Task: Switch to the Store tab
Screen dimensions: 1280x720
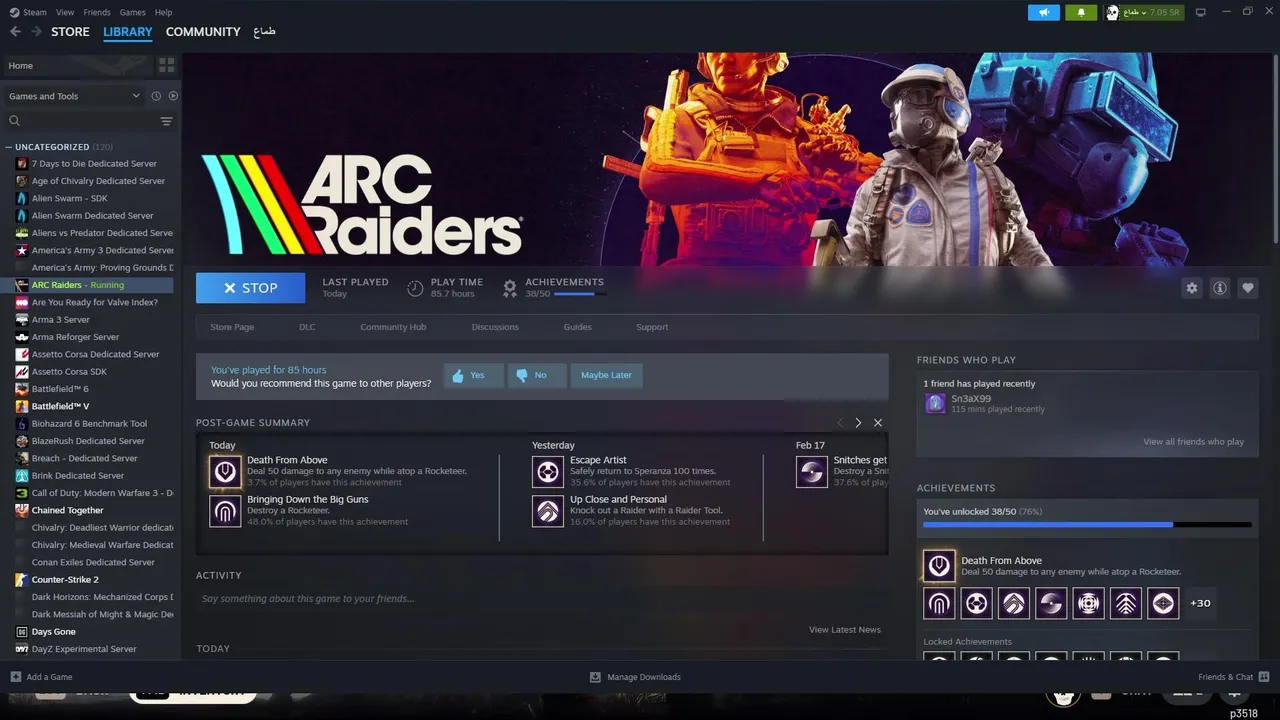Action: [x=70, y=32]
